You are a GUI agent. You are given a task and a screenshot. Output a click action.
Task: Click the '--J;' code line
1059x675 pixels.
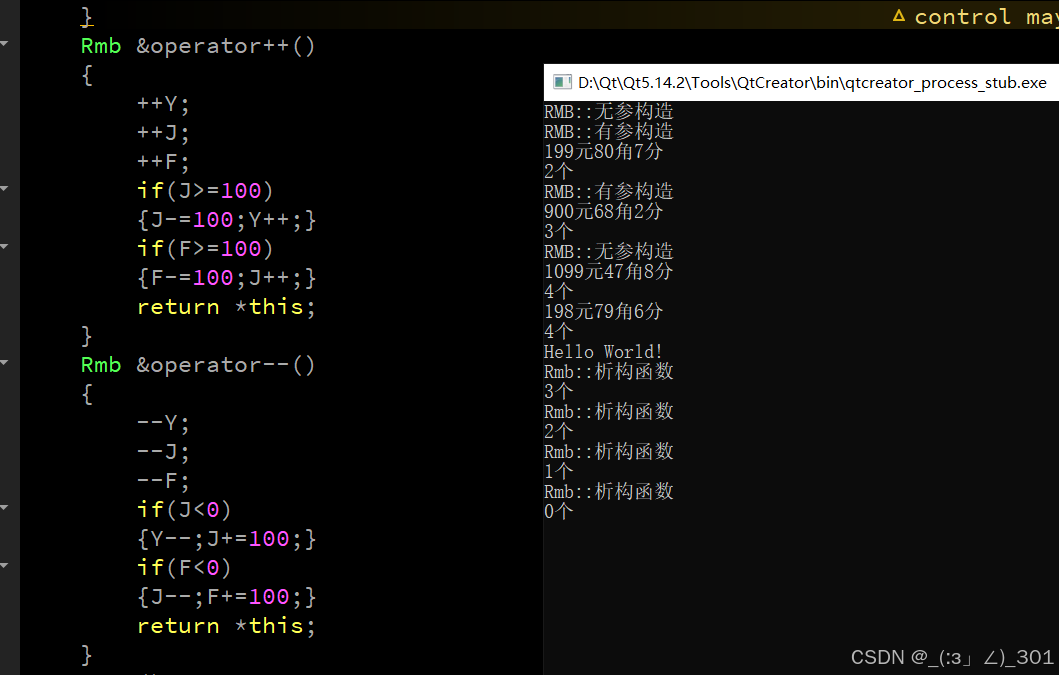click(x=163, y=452)
